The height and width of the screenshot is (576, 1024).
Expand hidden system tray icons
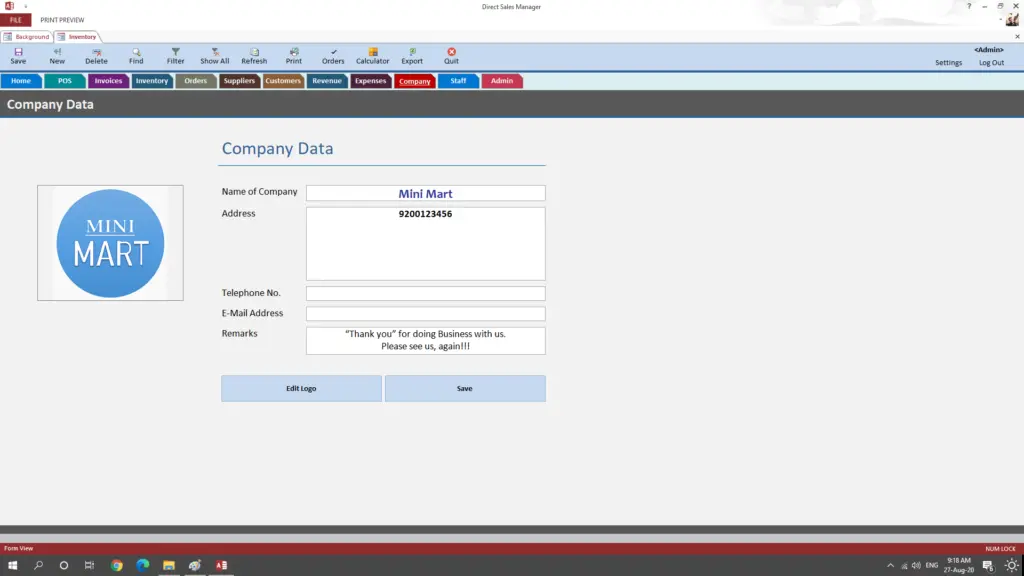point(889,563)
